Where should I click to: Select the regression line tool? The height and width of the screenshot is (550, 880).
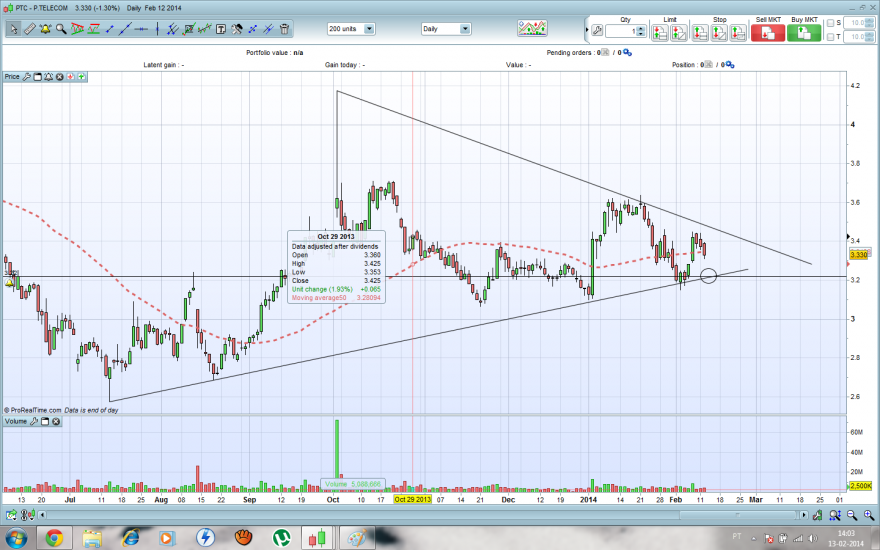[x=205, y=29]
